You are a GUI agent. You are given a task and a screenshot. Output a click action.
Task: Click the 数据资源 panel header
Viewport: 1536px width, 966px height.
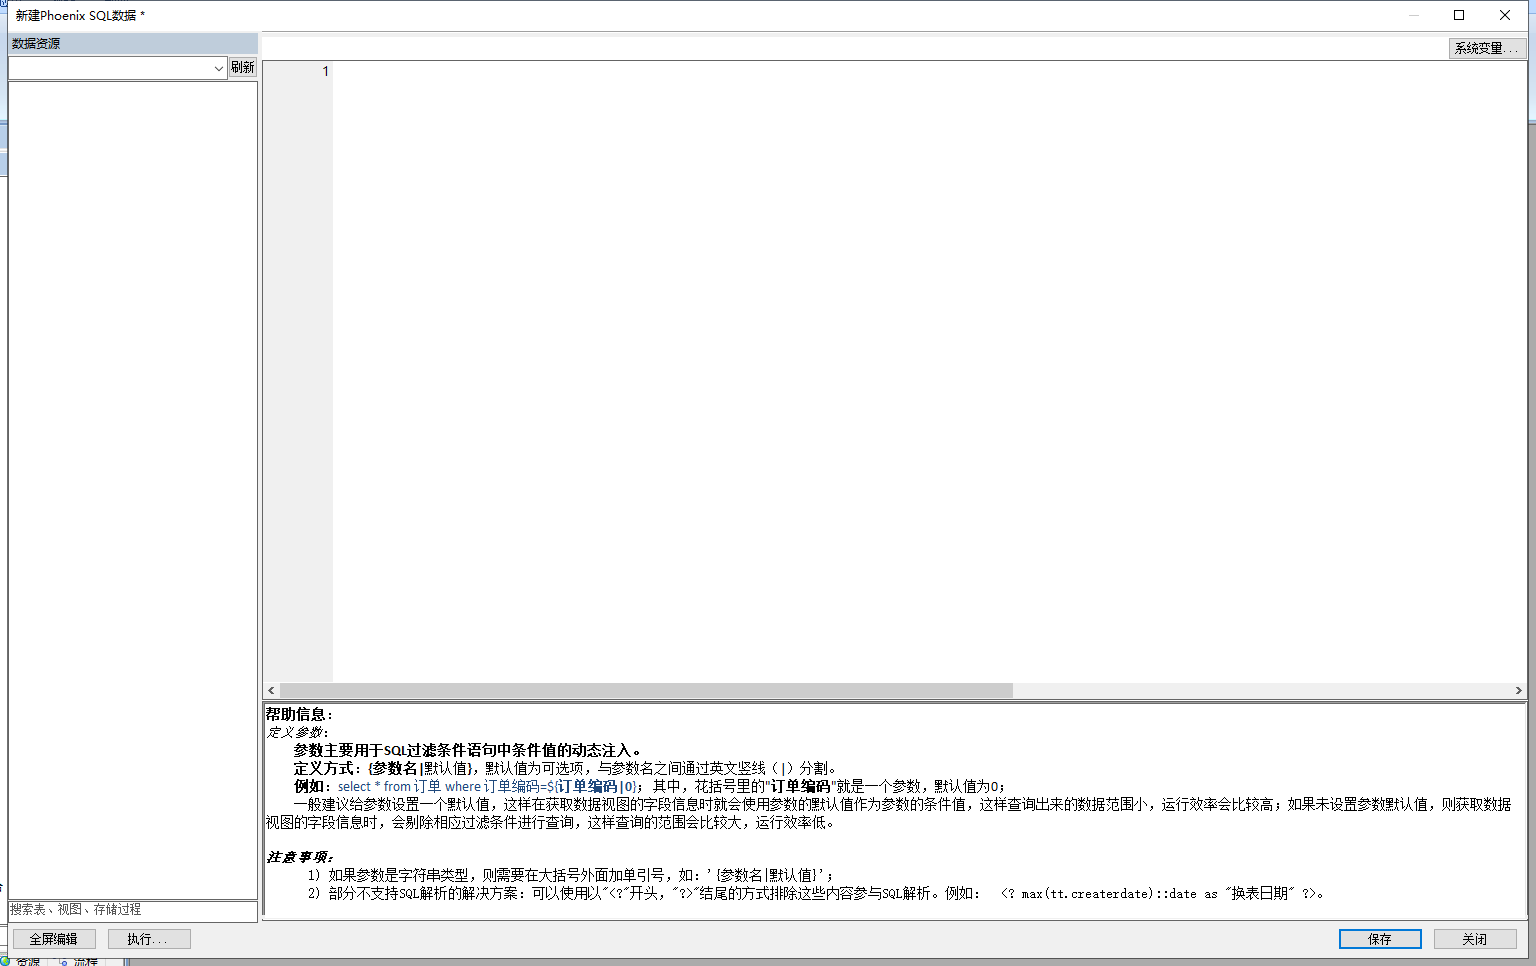click(132, 43)
